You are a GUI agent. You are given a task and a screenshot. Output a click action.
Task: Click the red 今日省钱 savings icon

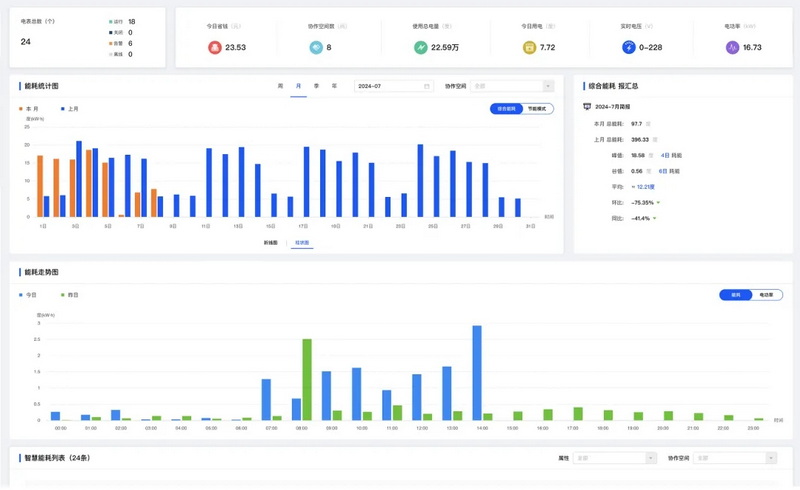pos(214,47)
